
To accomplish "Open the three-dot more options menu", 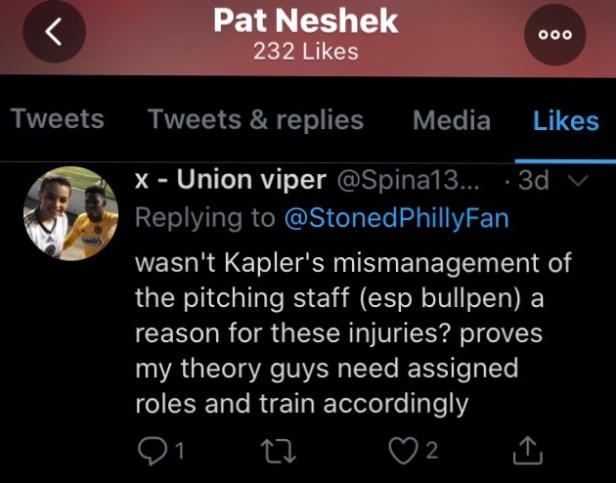I will point(555,33).
